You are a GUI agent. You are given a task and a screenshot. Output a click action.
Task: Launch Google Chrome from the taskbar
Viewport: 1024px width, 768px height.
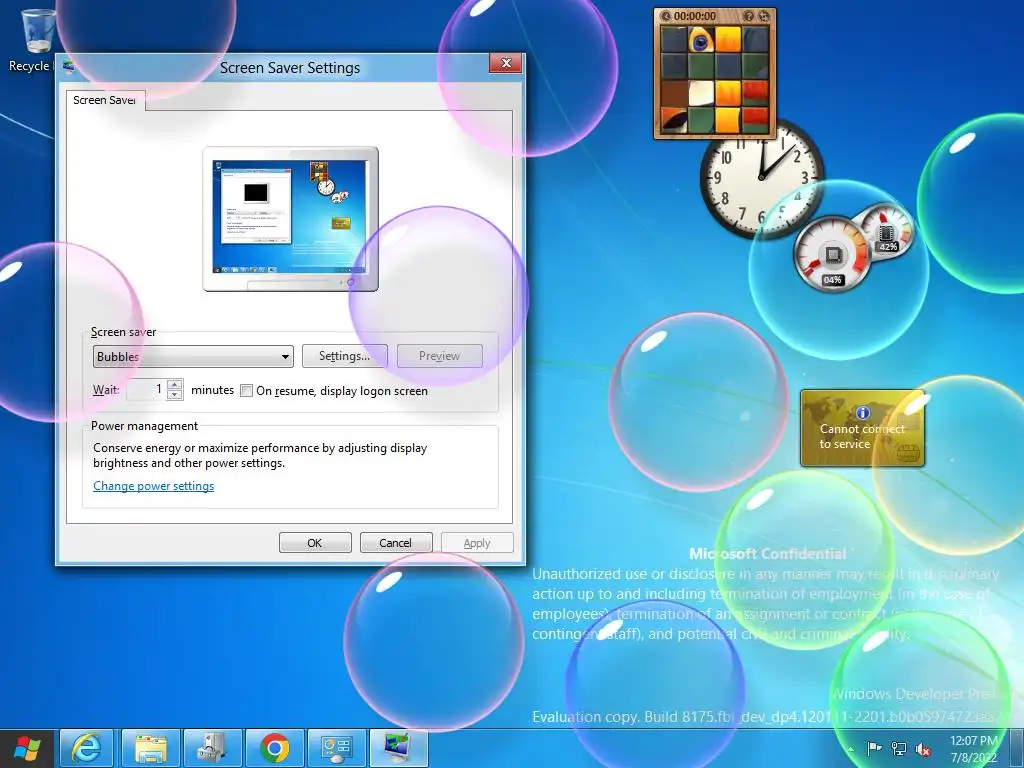coord(275,748)
